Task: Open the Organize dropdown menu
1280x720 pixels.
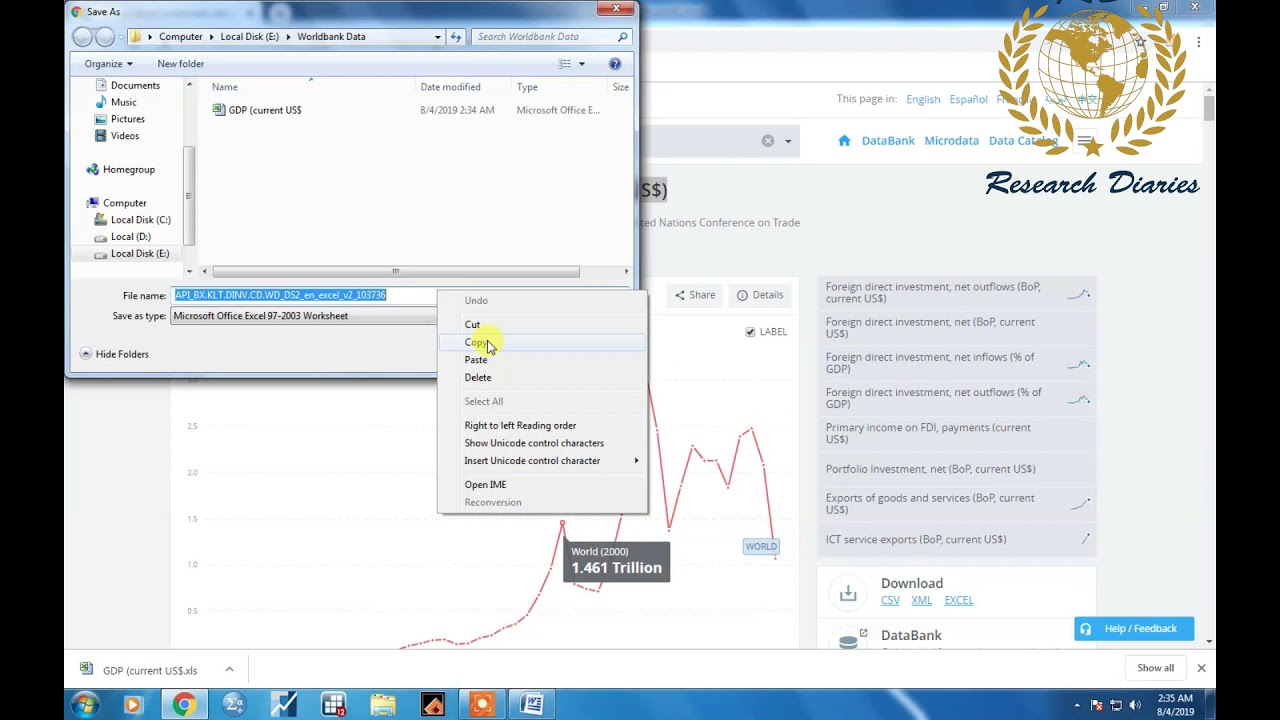Action: (108, 64)
